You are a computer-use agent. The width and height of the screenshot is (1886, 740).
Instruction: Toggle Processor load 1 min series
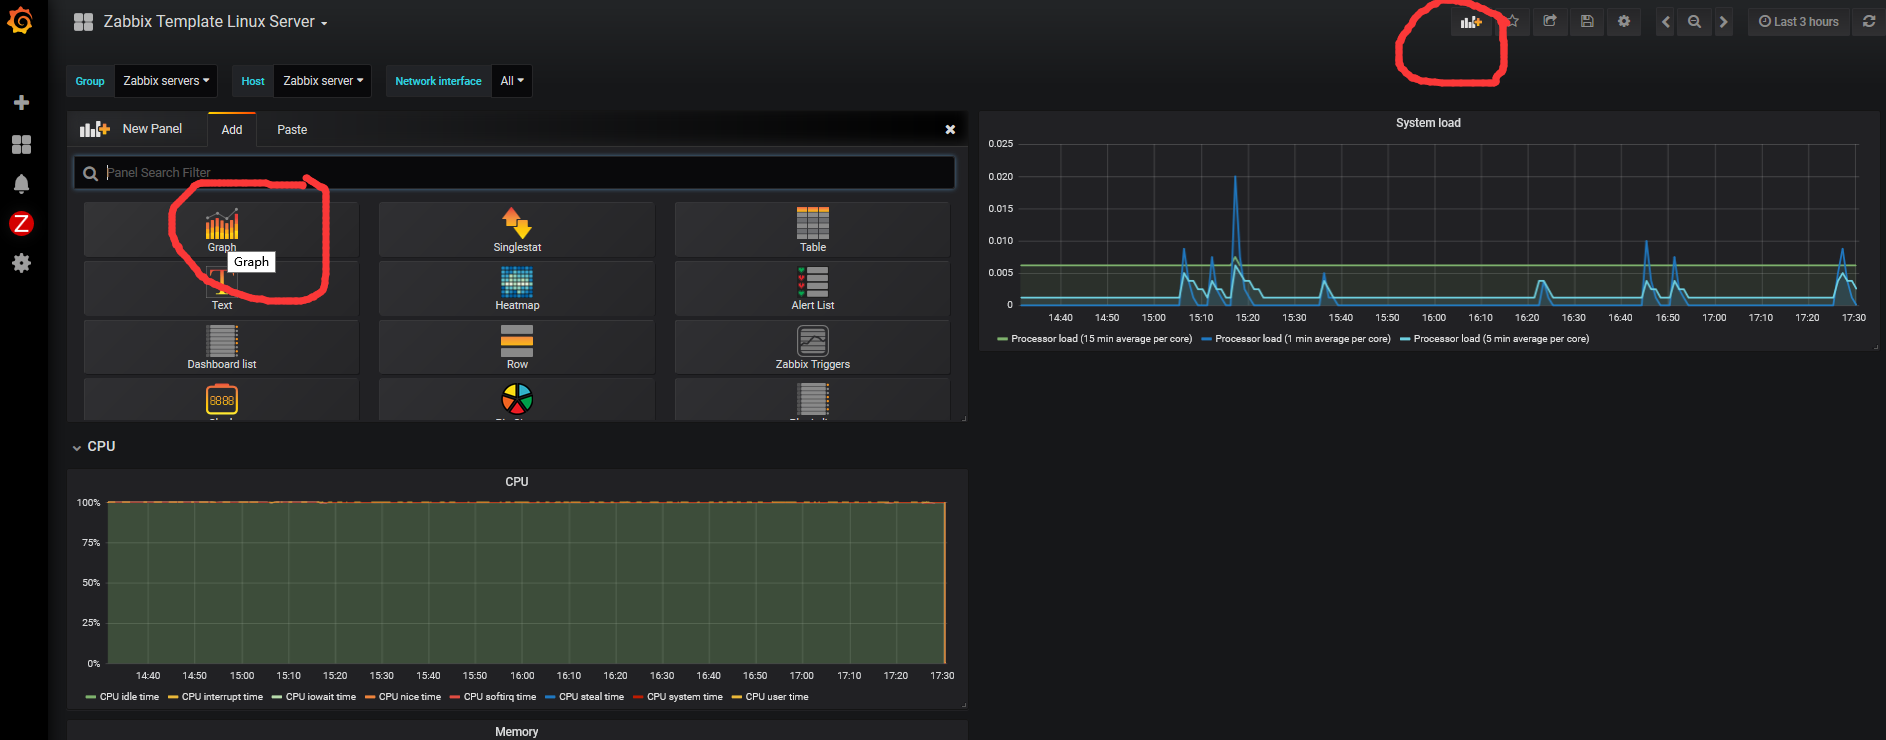tap(1302, 339)
